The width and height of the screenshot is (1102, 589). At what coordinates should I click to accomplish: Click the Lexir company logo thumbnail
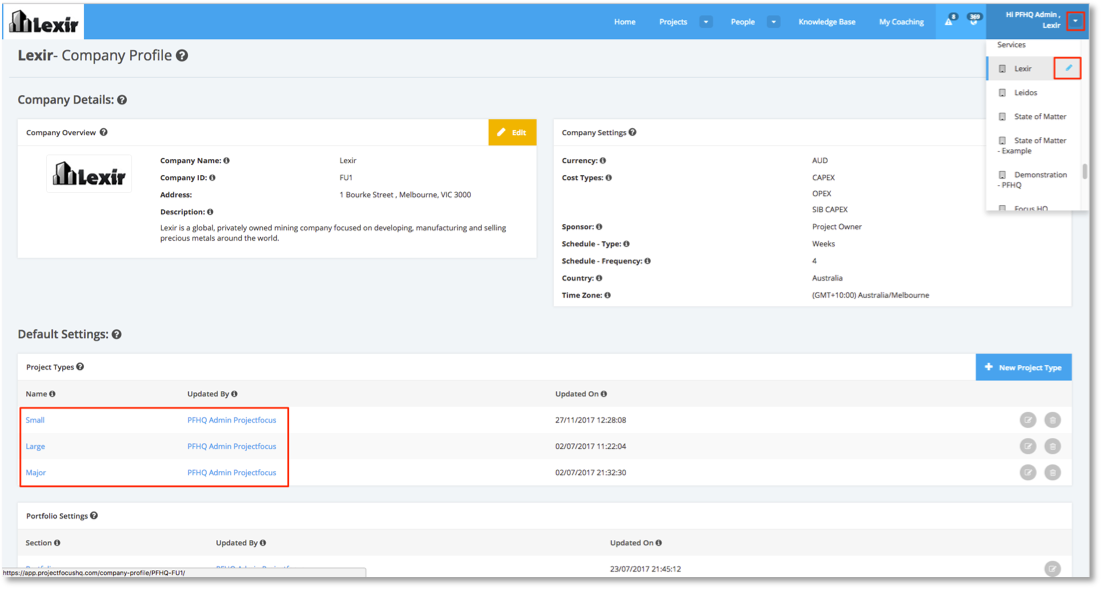[89, 174]
